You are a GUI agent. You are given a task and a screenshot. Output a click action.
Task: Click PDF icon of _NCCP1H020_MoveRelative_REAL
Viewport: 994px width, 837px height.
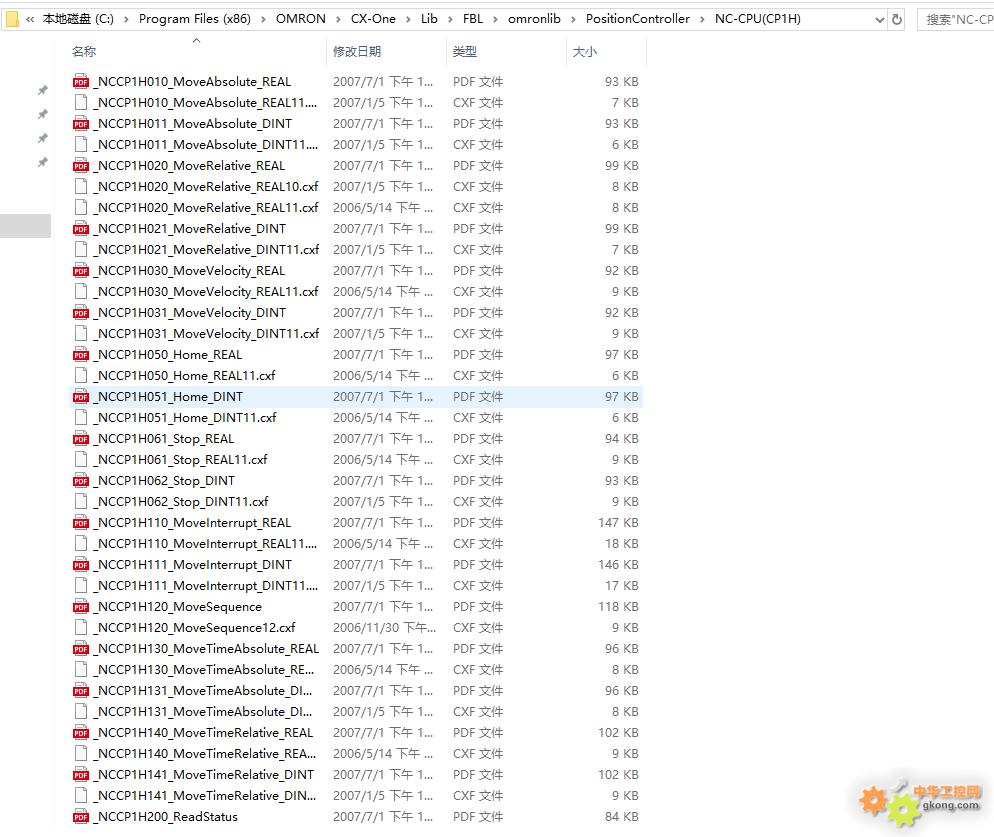click(x=81, y=165)
